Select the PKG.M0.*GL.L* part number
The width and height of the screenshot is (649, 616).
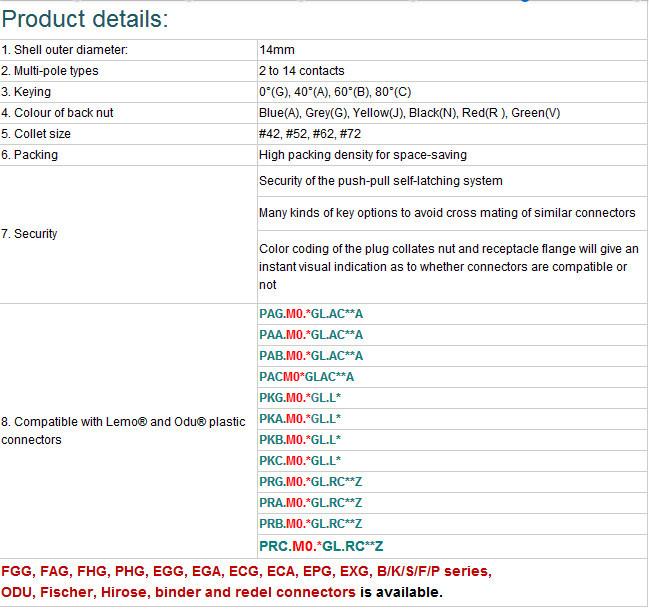(300, 398)
